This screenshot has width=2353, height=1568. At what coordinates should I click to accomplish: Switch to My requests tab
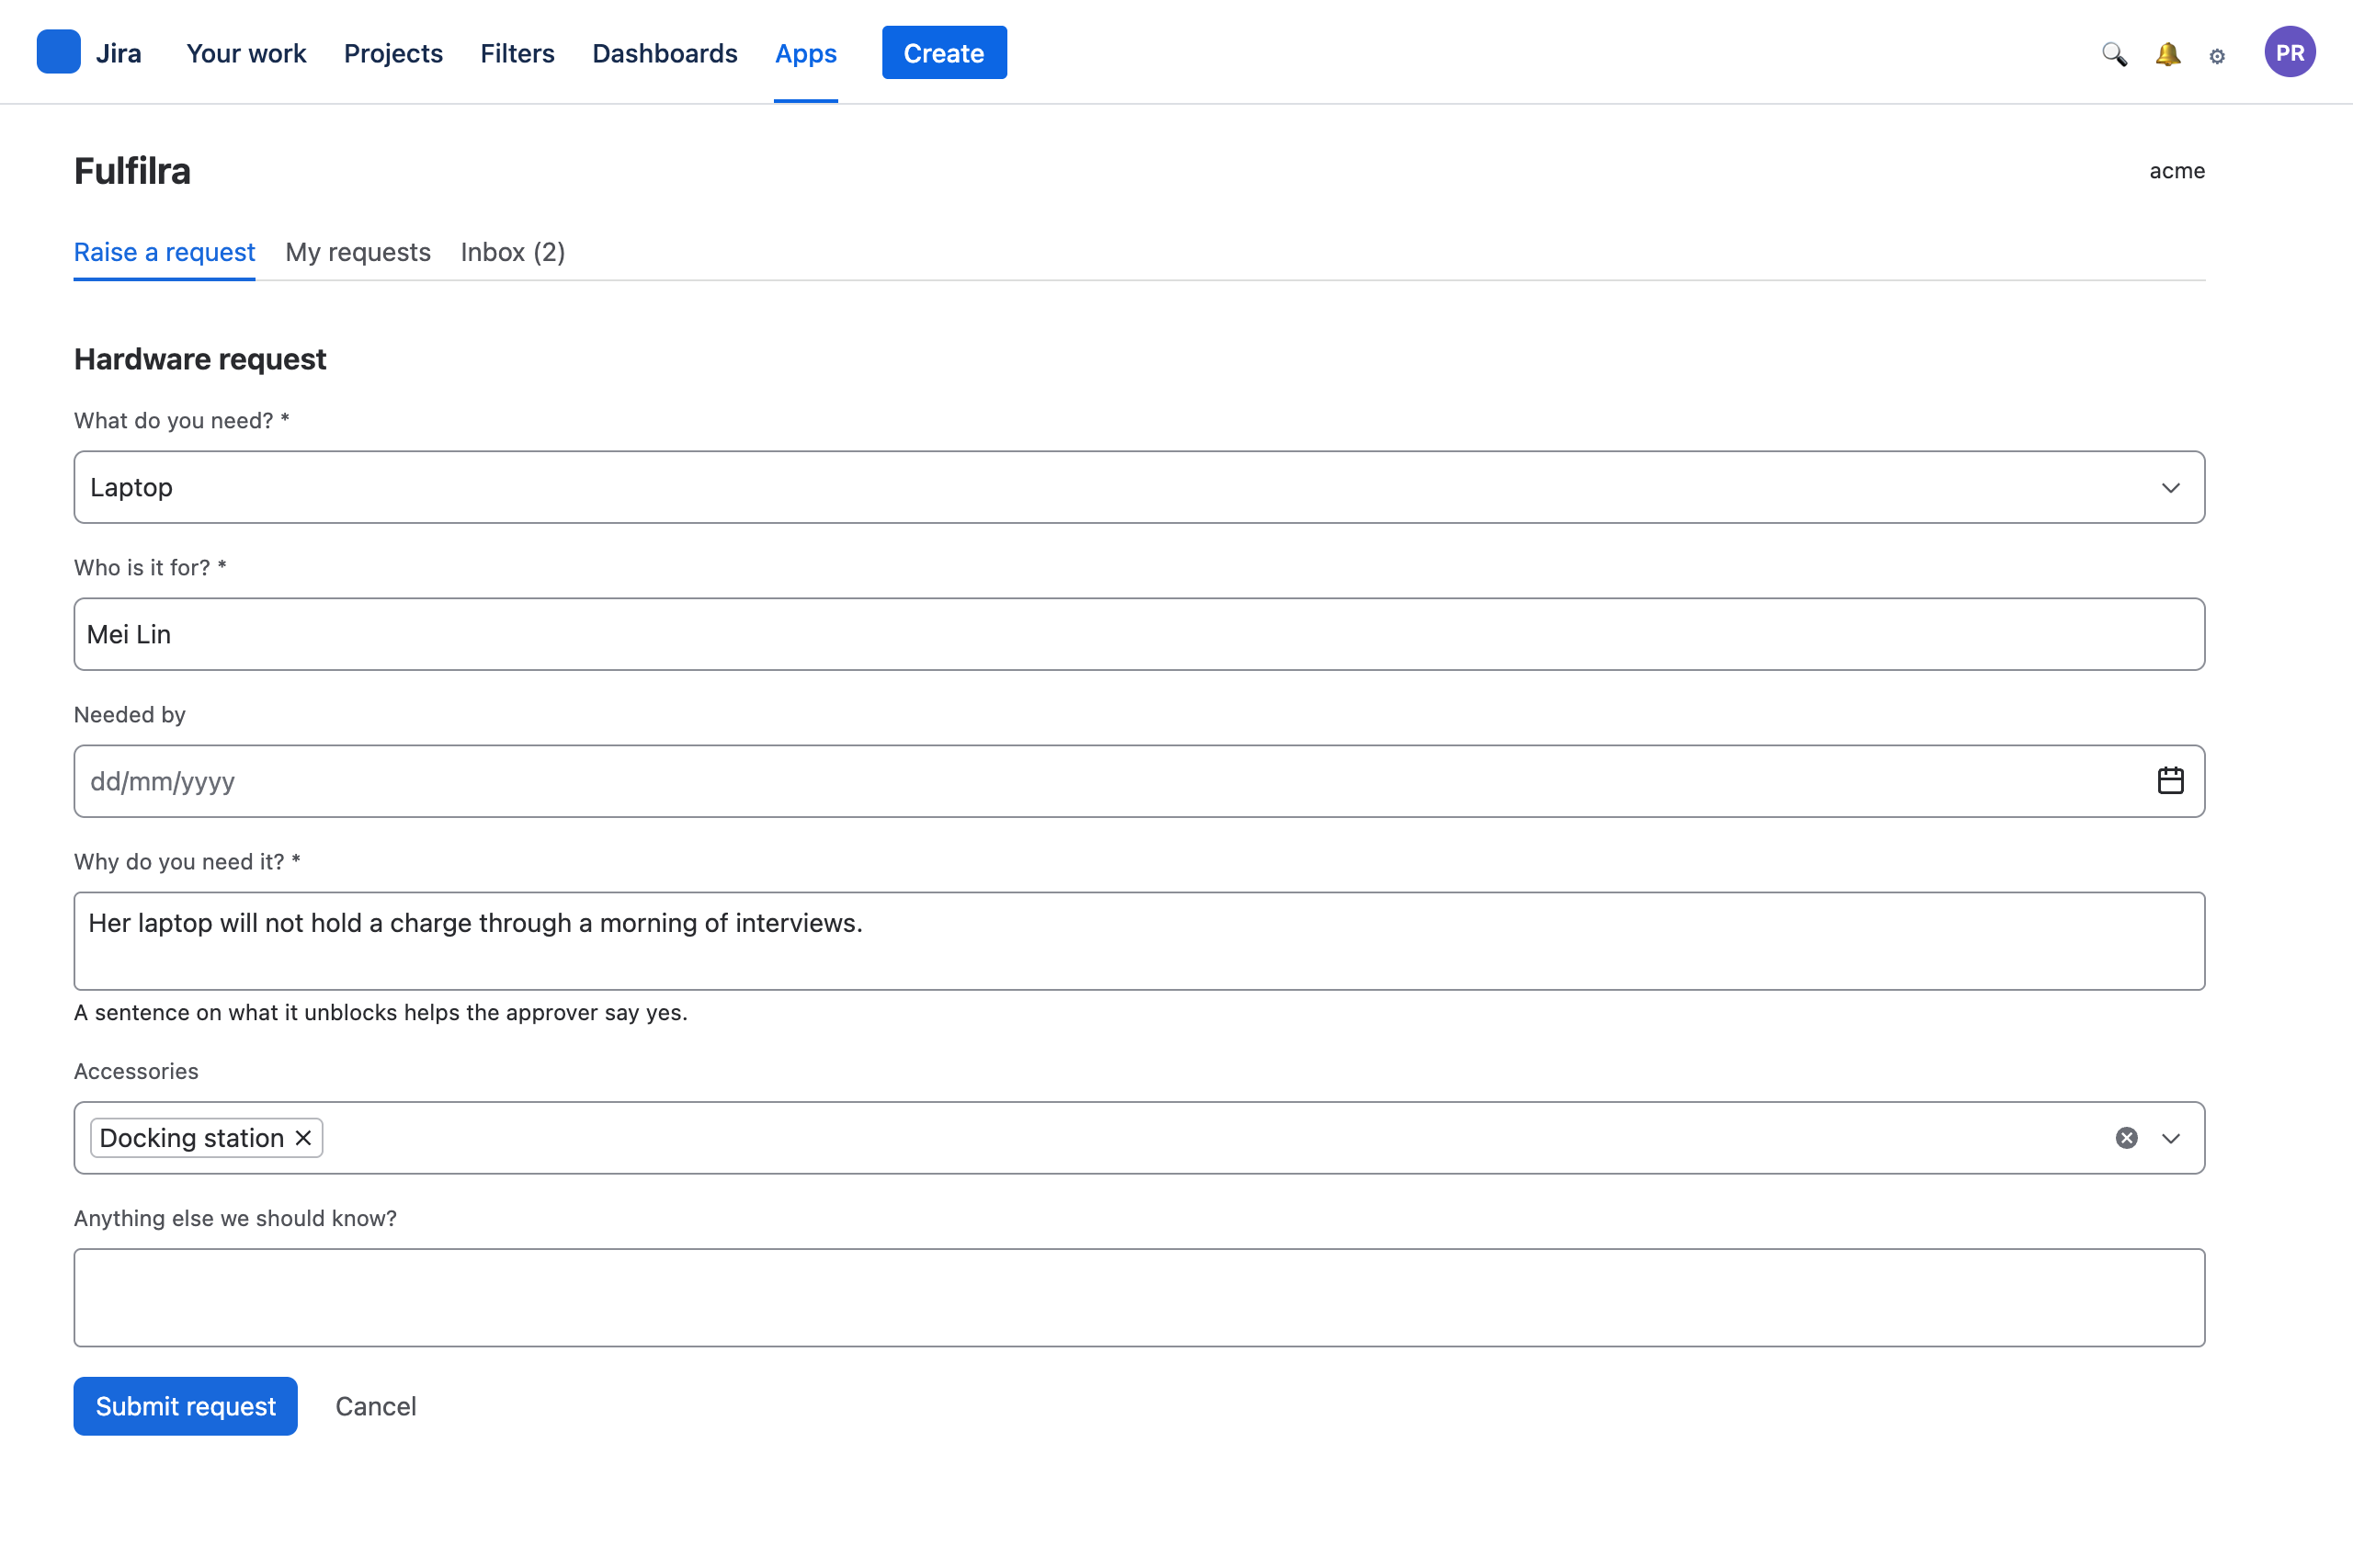coord(358,252)
